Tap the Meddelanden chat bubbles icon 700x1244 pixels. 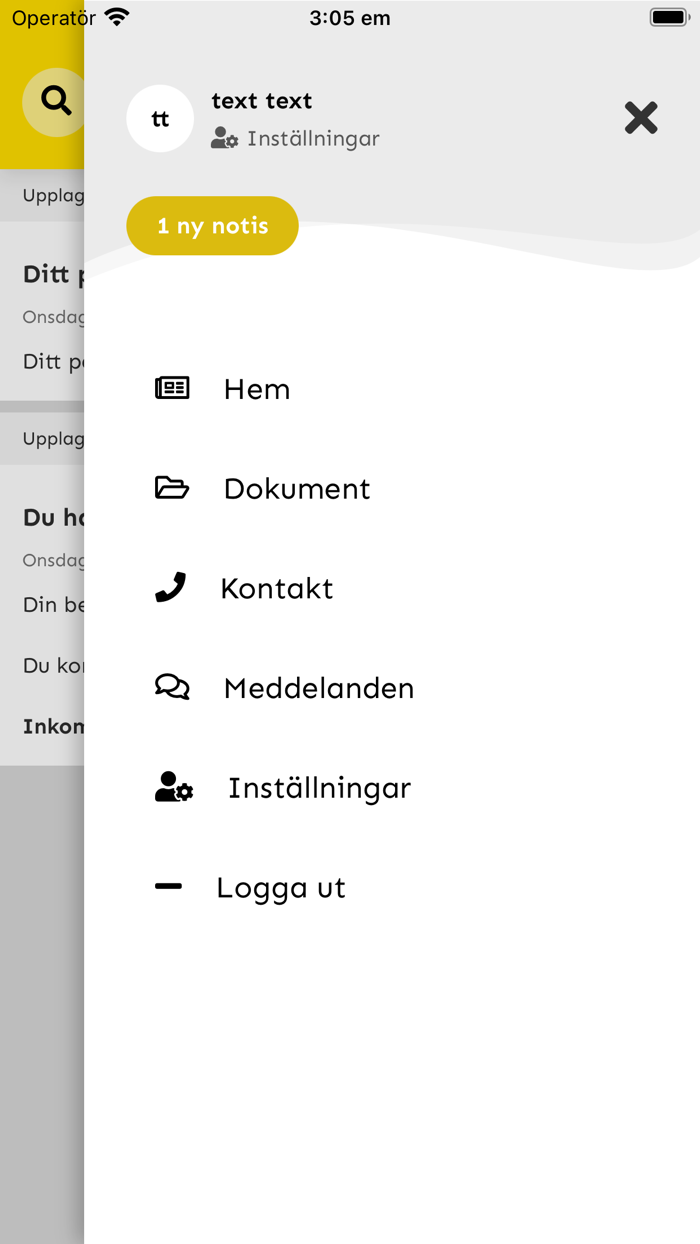point(172,687)
